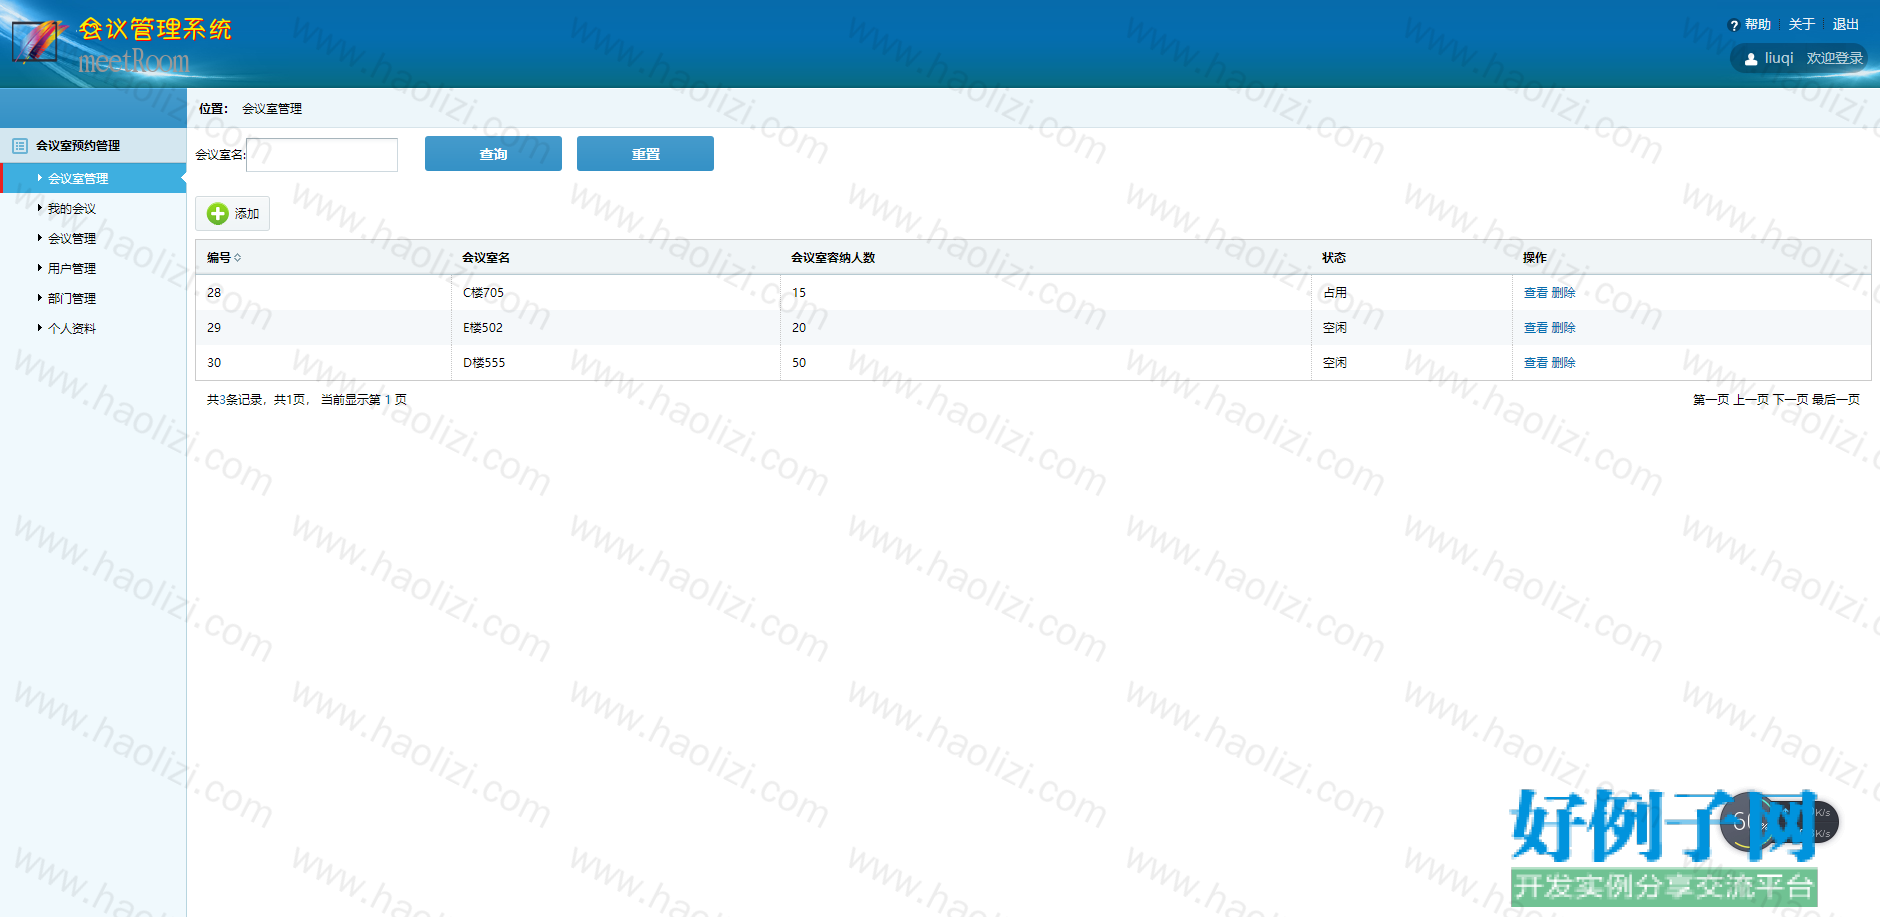Select cell with room number 28
Screen dimensions: 1880x917
point(323,293)
